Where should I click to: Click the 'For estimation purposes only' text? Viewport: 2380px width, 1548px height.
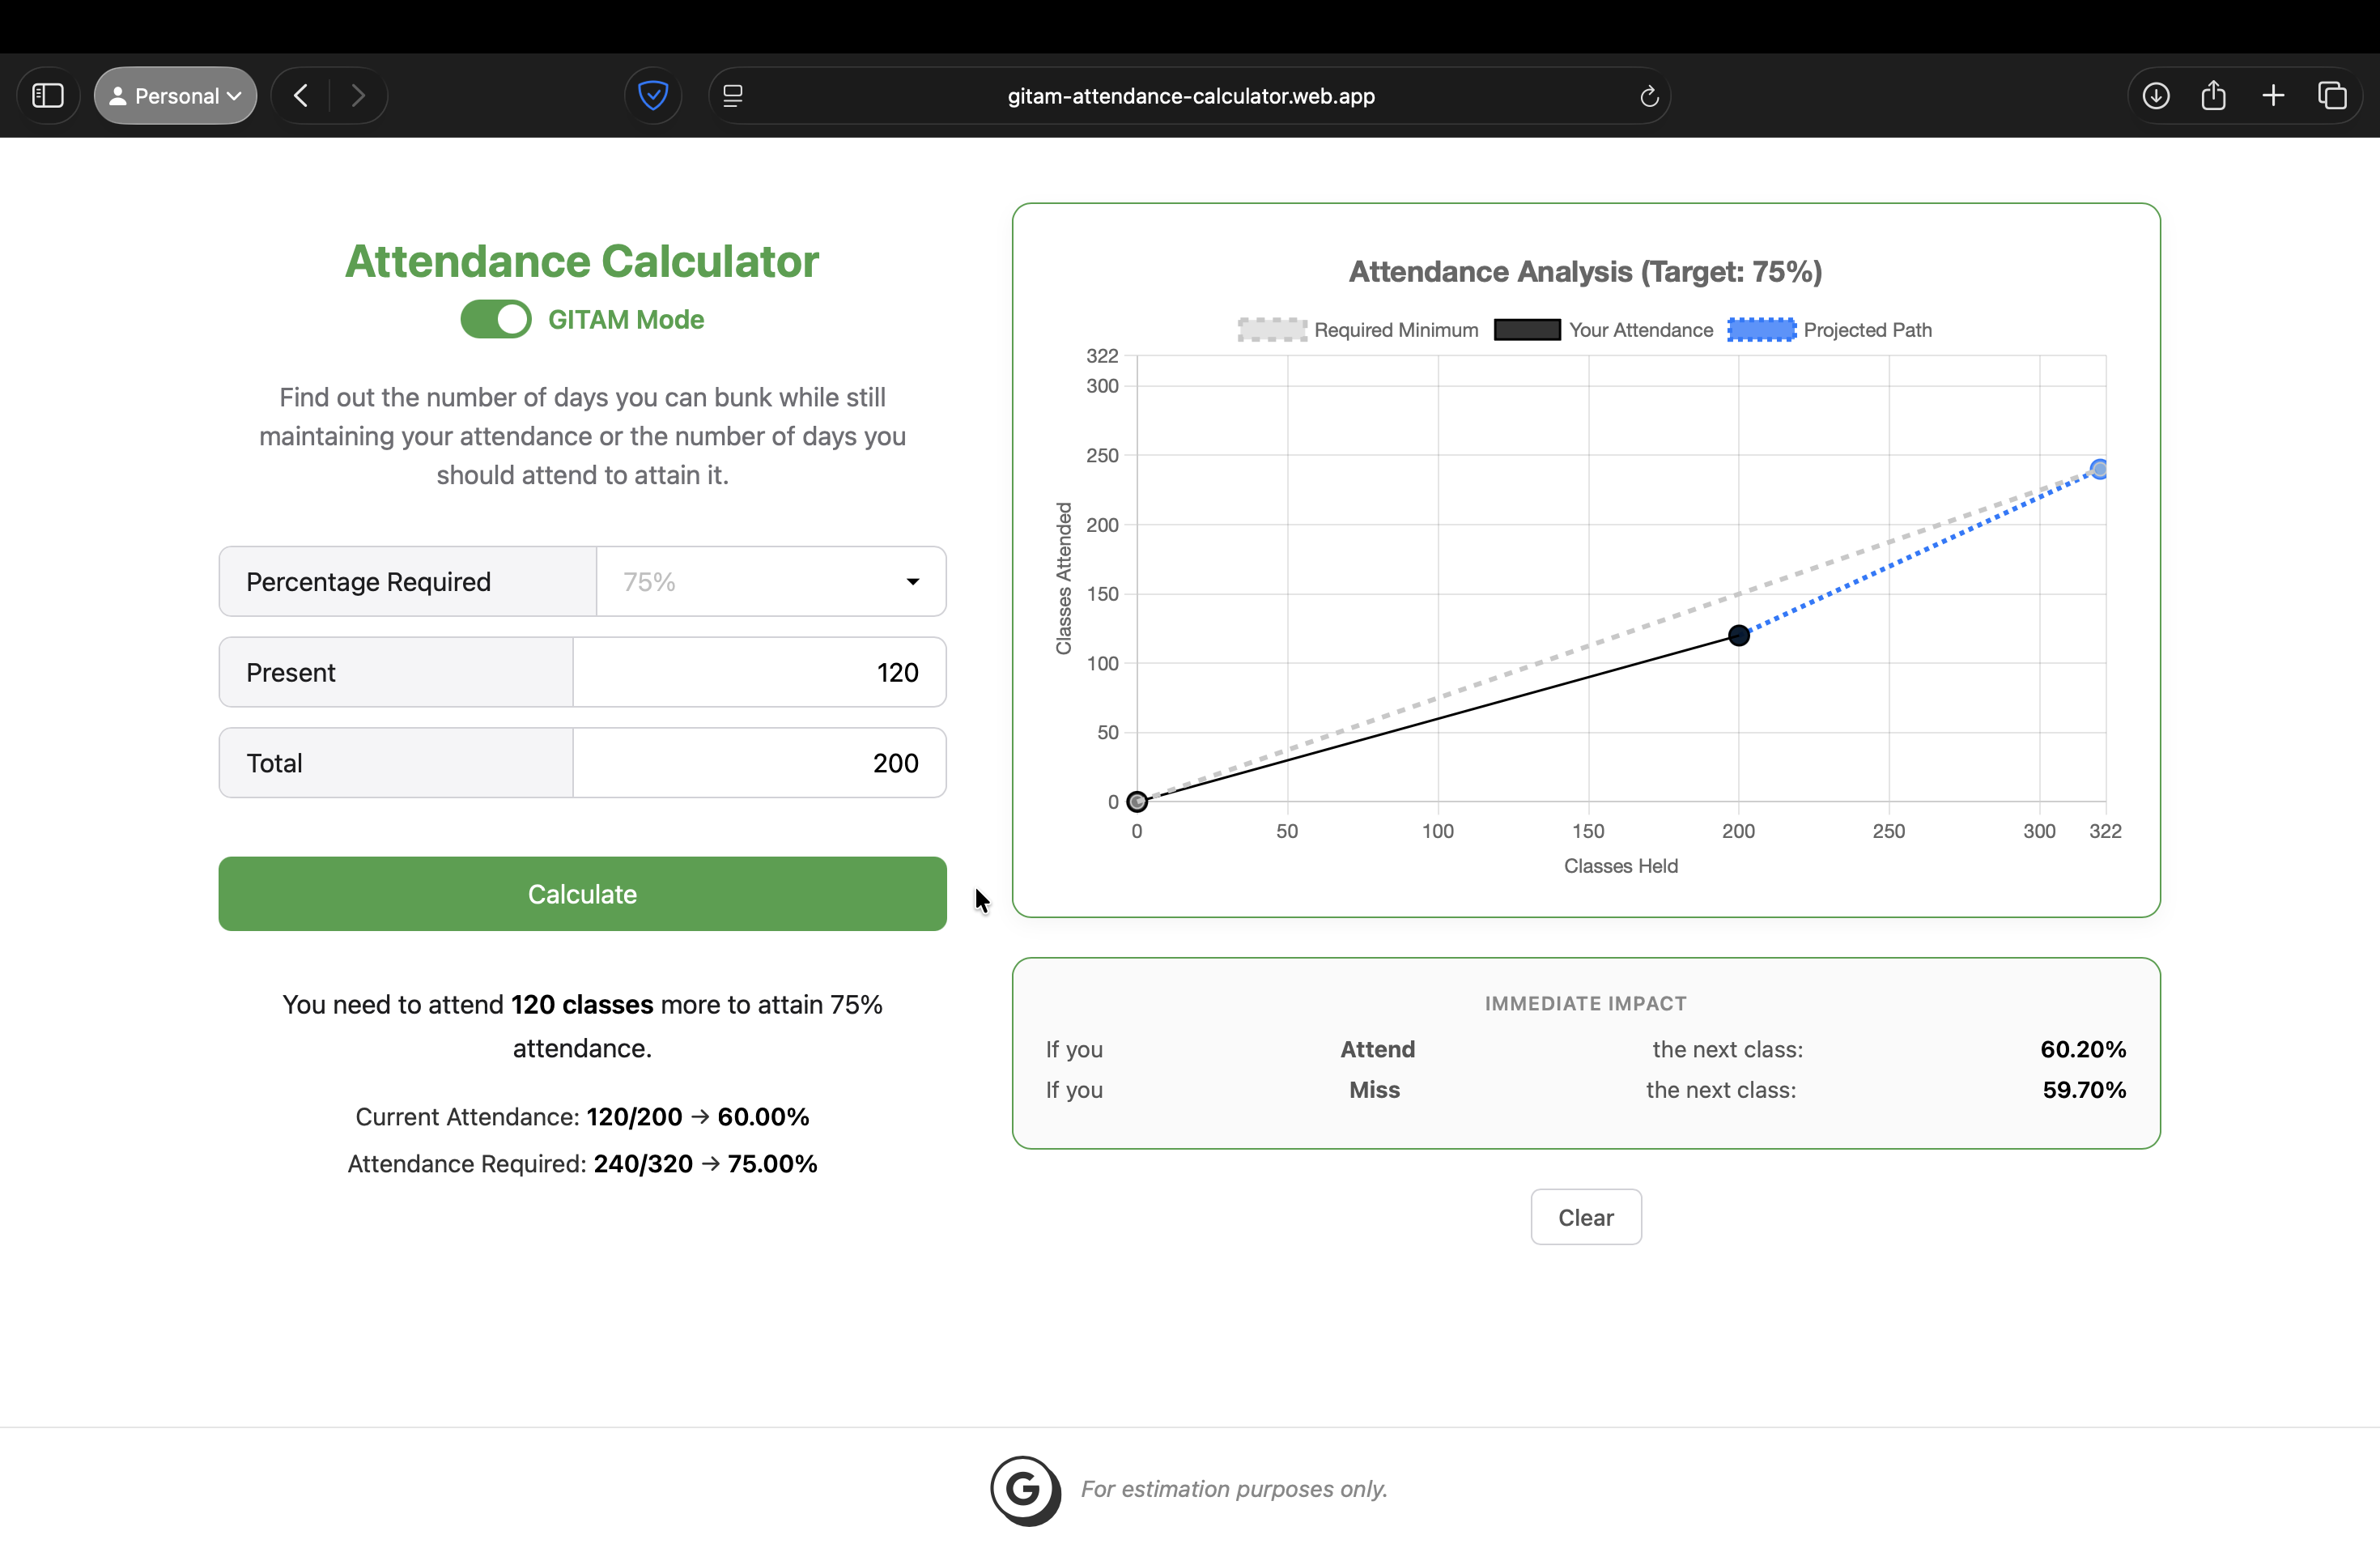coord(1234,1489)
